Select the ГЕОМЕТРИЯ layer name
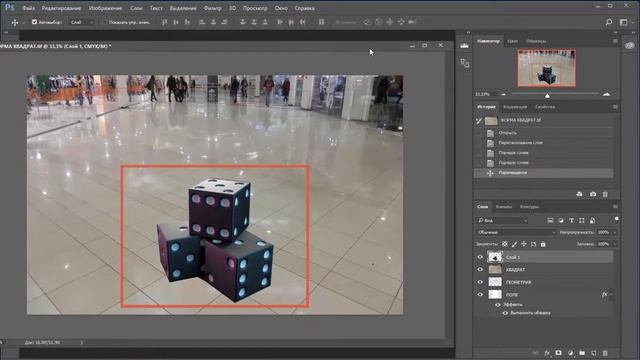The image size is (640, 360). tap(518, 282)
